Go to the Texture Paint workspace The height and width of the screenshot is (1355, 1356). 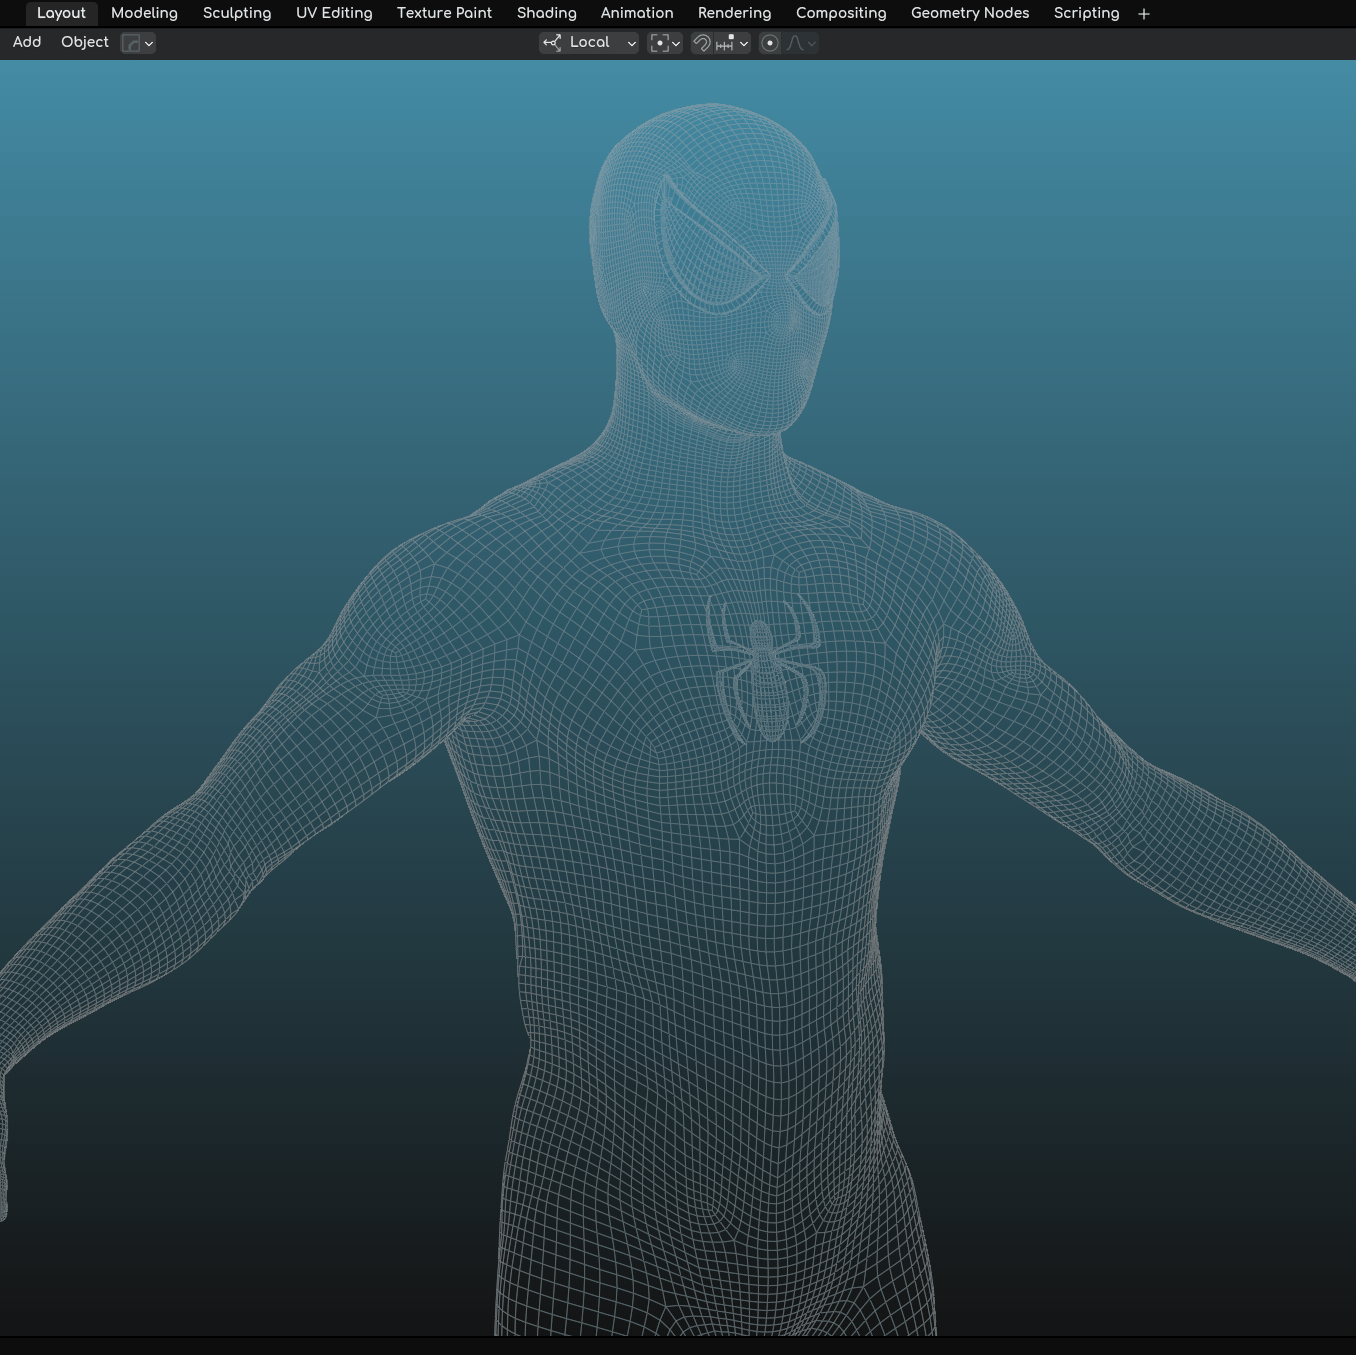(444, 13)
